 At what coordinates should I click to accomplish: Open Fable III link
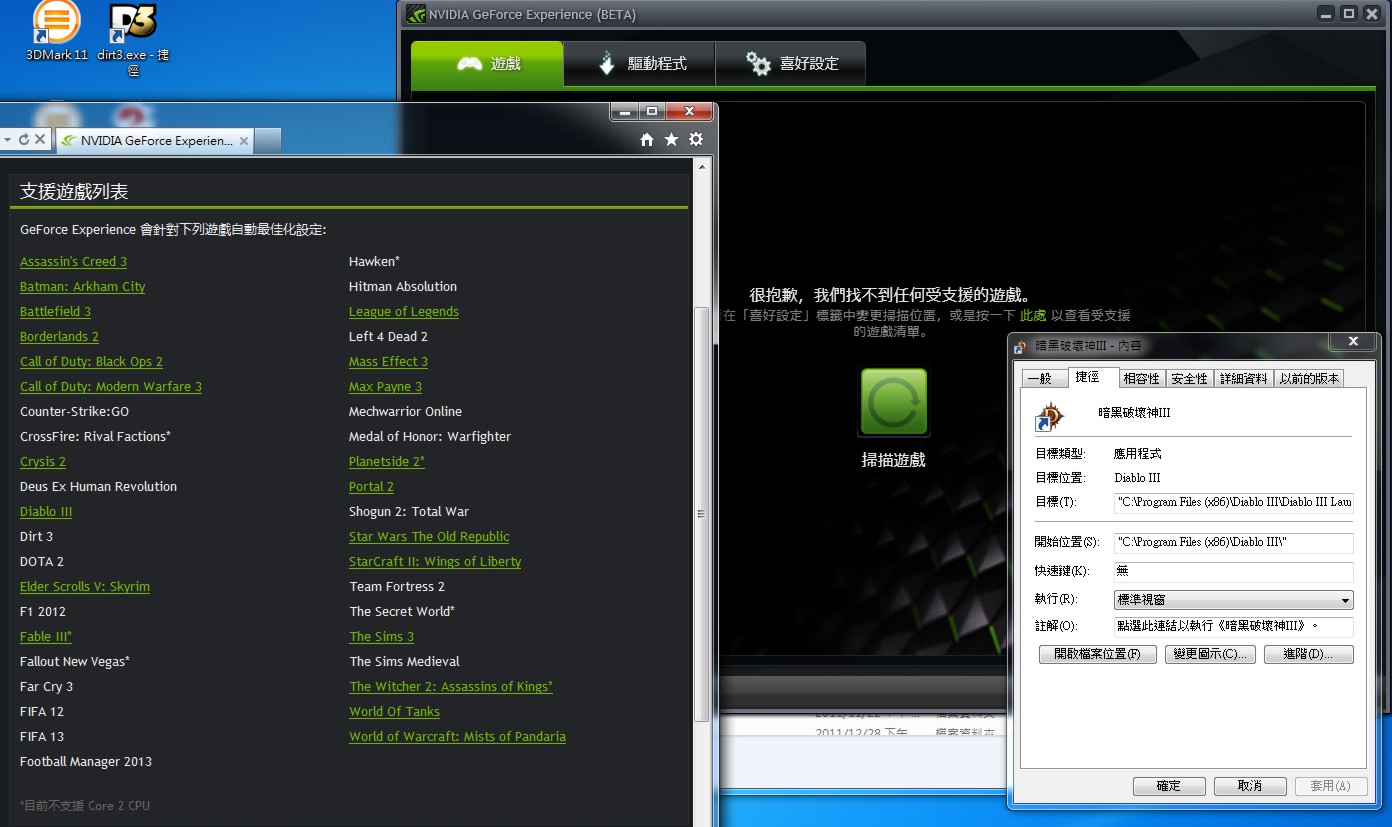46,637
